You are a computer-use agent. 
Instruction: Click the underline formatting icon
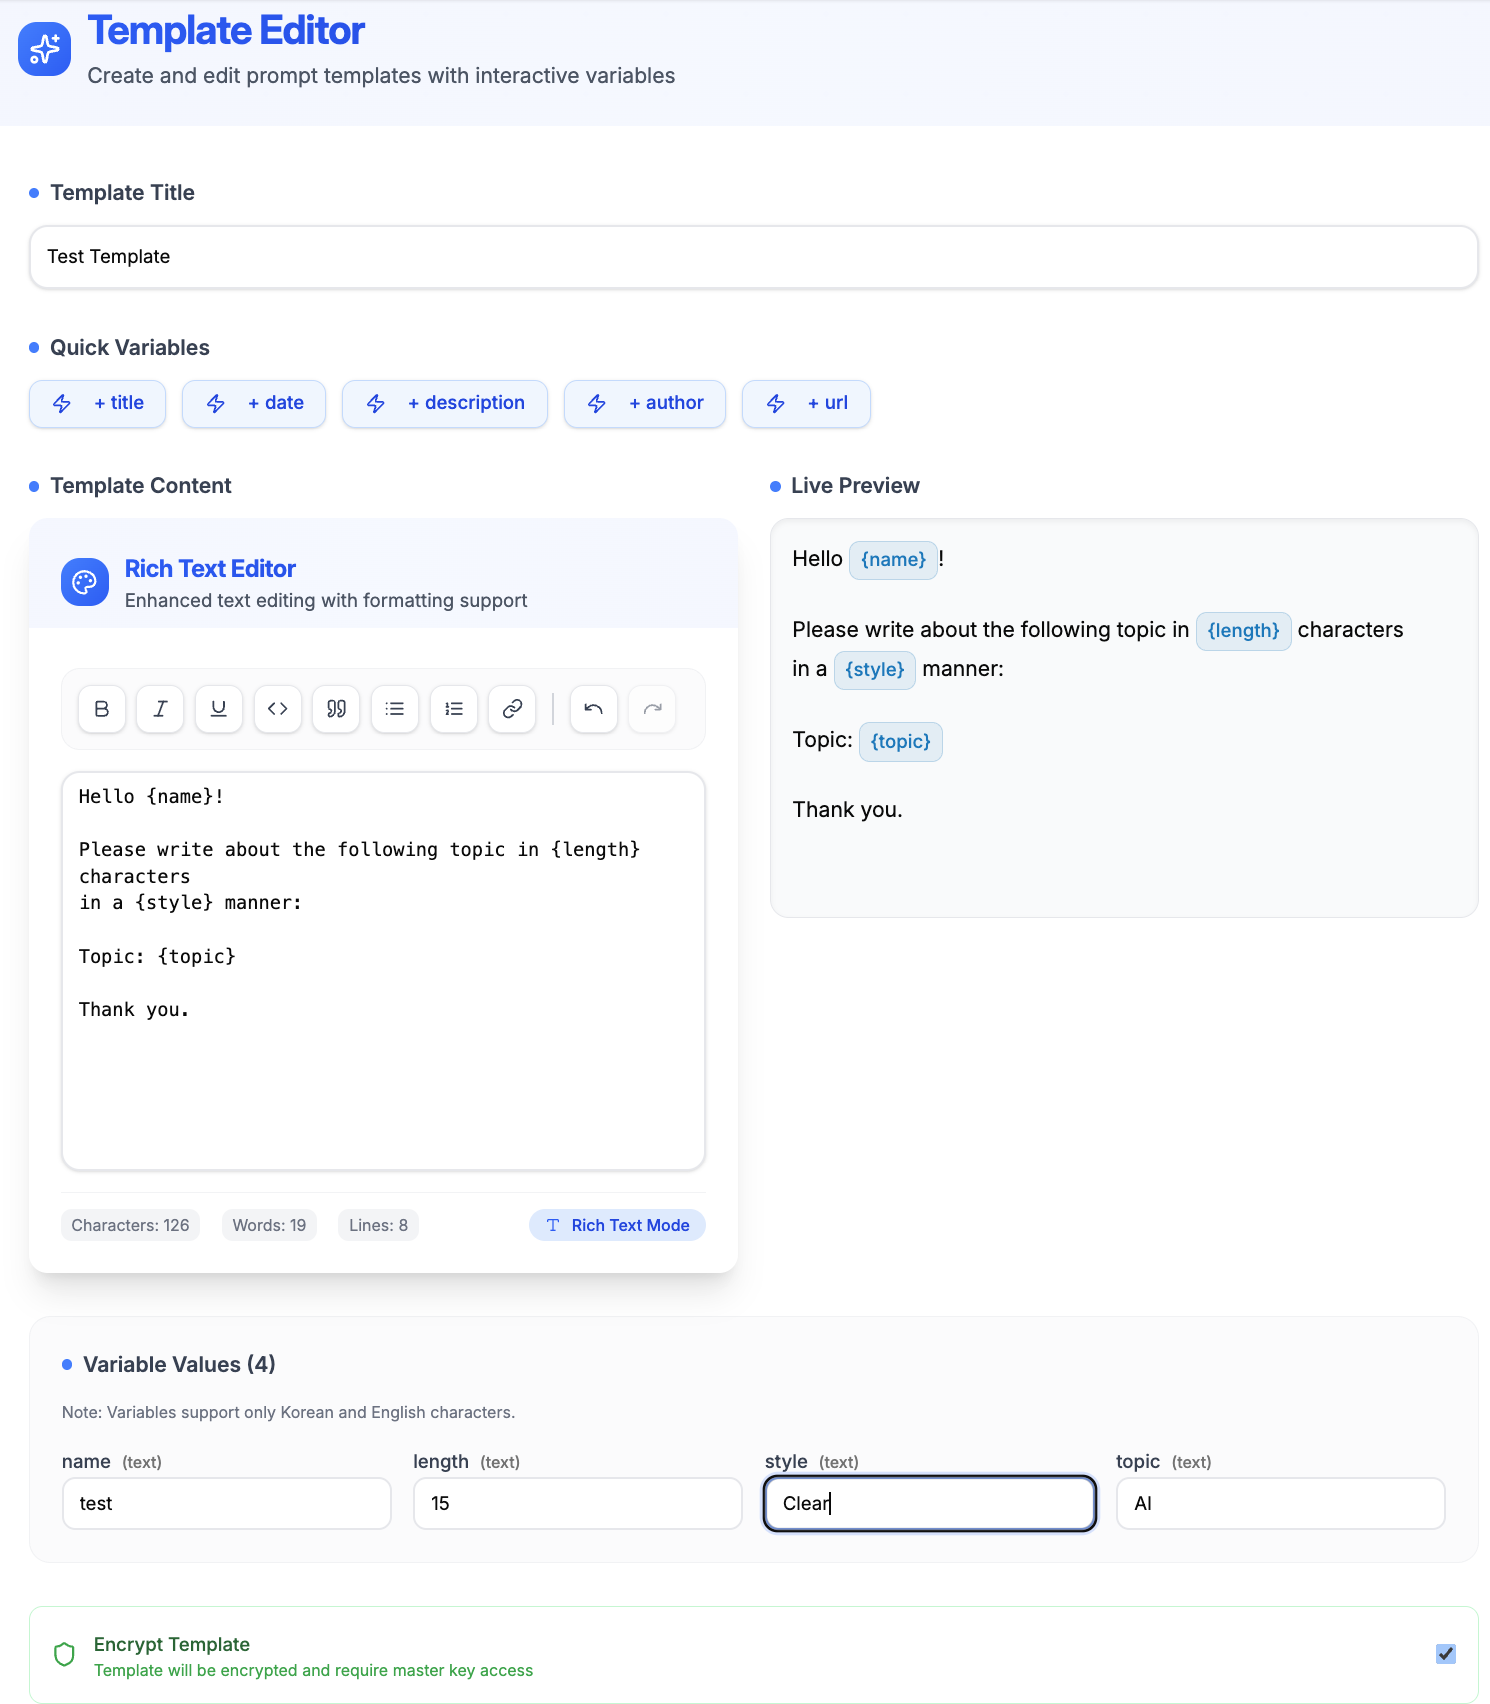click(x=219, y=709)
